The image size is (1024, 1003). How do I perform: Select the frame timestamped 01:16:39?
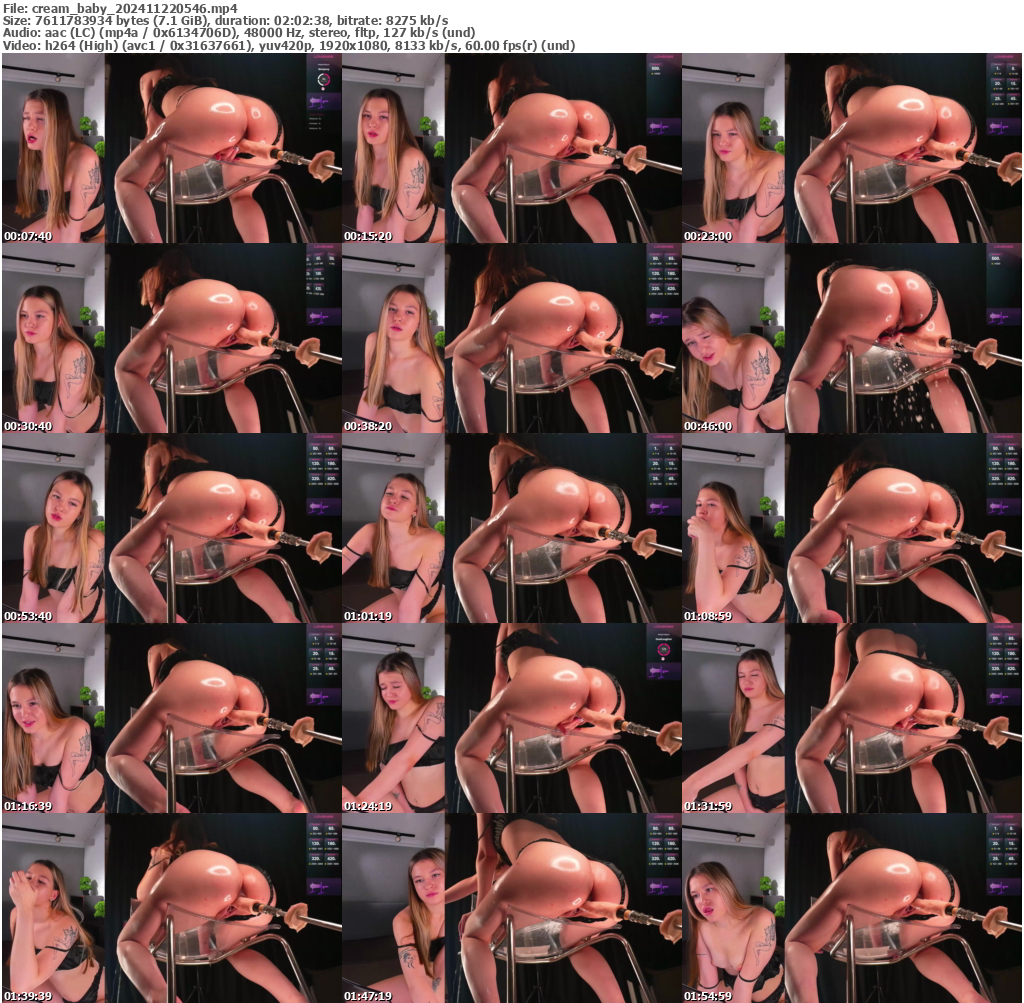coord(171,718)
